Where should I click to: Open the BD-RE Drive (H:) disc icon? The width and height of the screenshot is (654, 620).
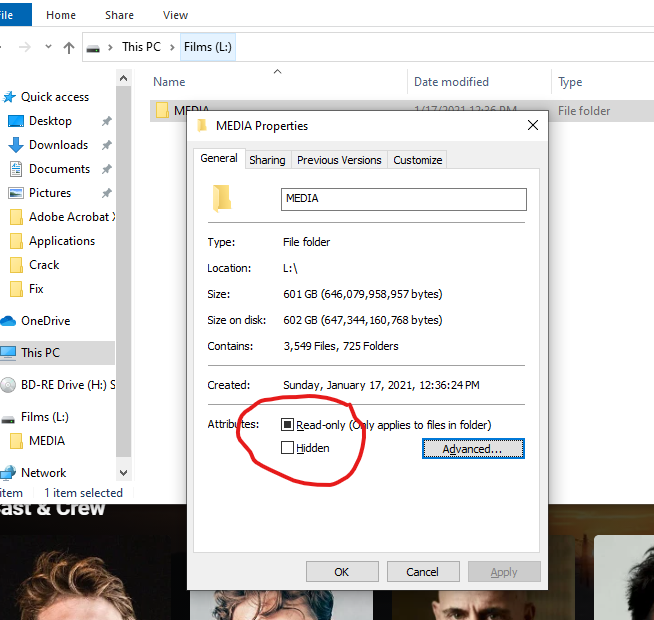coord(8,385)
